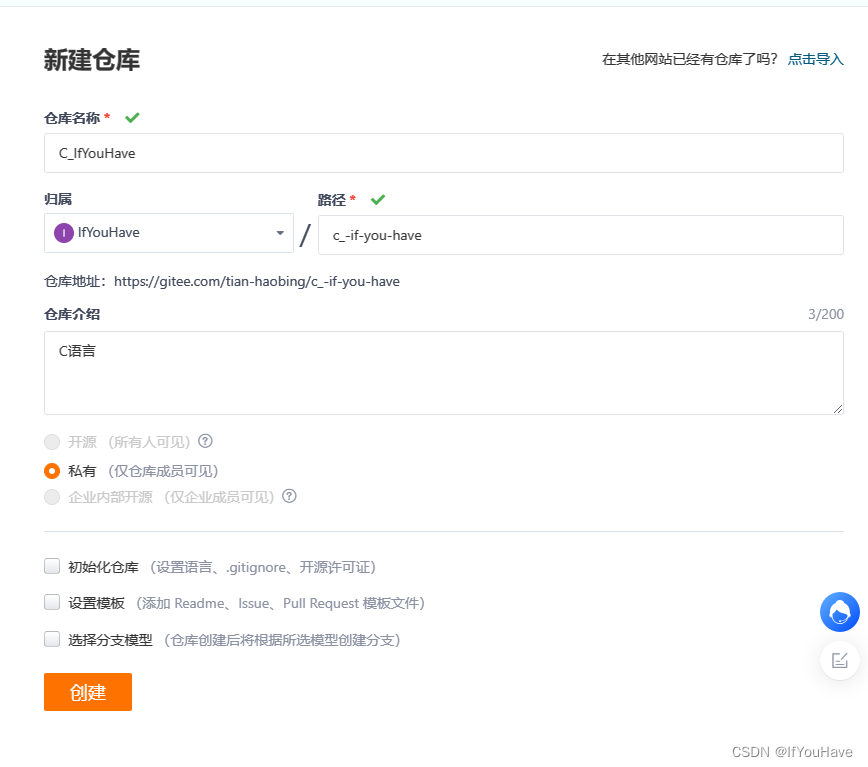Click the 点击导入 import link
Viewport: 868px width, 767px height.
click(815, 59)
